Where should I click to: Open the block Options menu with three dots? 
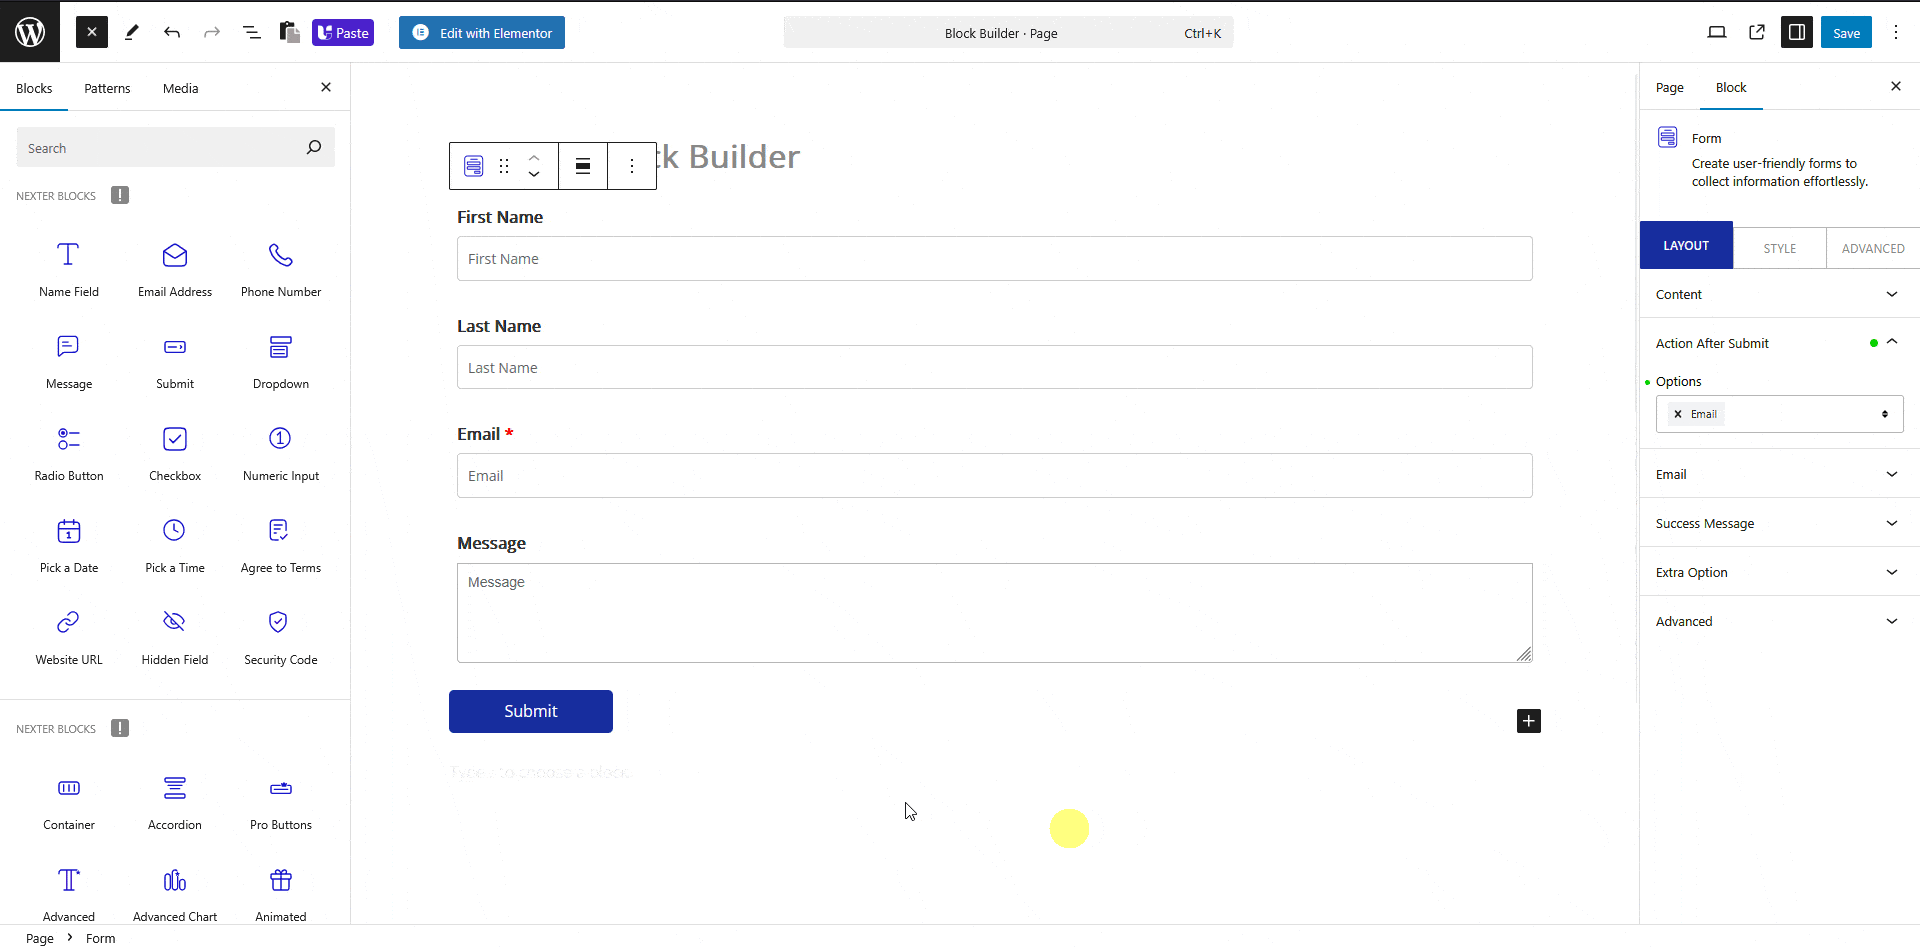632,166
